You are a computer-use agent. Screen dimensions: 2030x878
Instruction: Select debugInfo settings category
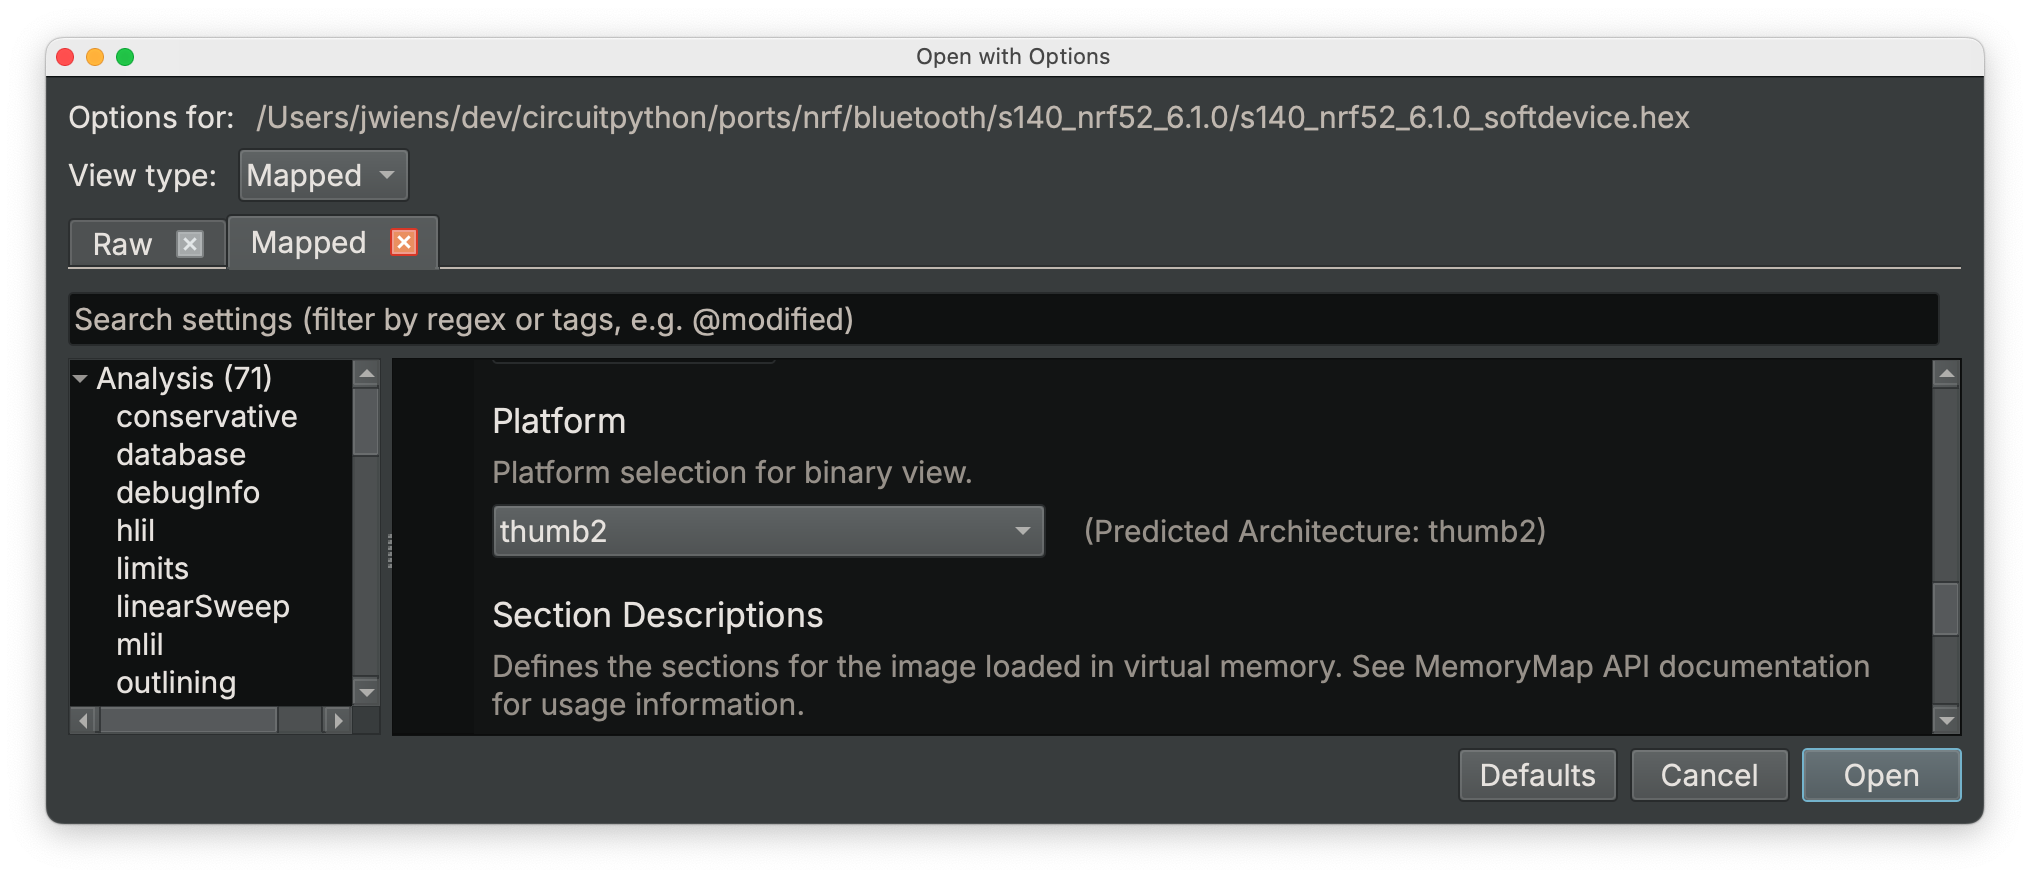(x=188, y=493)
